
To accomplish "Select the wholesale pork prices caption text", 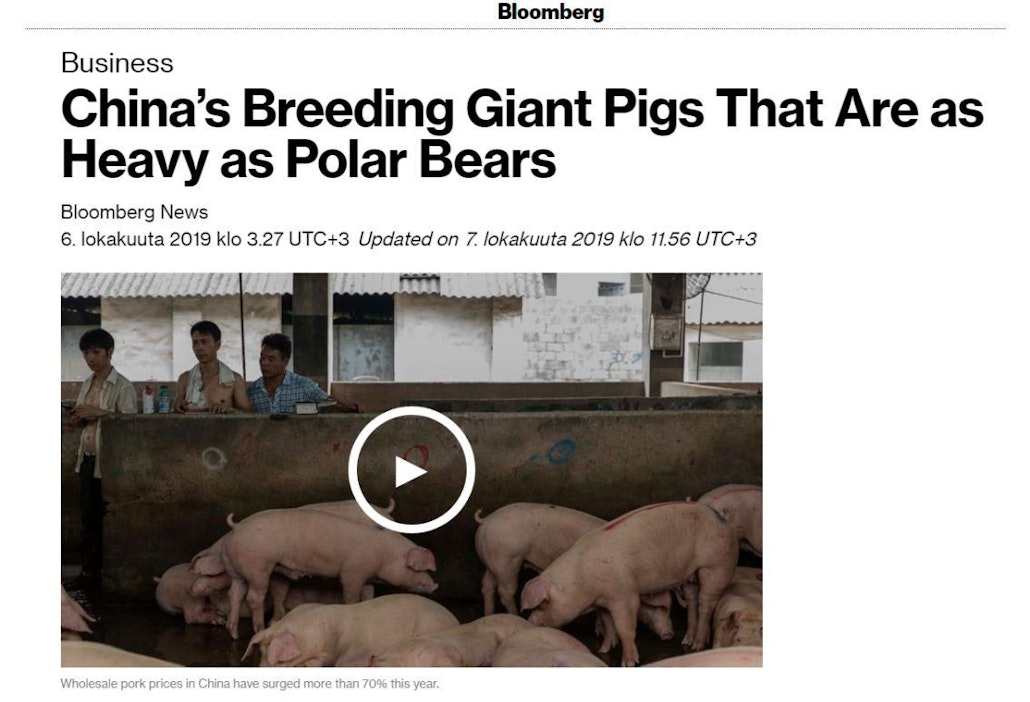I will pyautogui.click(x=250, y=684).
